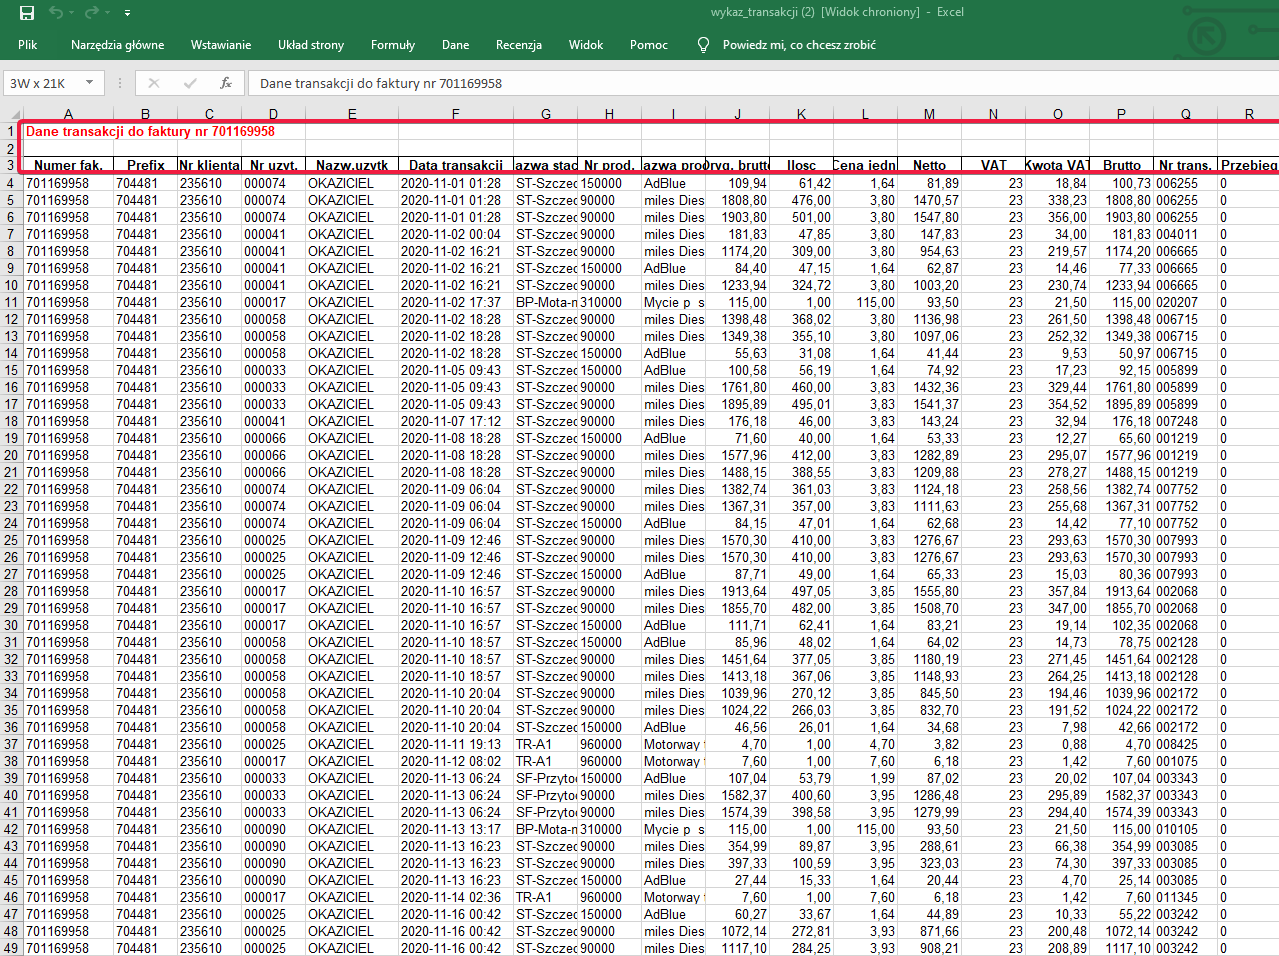Click the Save icon in title bar
The width and height of the screenshot is (1279, 956).
(x=27, y=13)
